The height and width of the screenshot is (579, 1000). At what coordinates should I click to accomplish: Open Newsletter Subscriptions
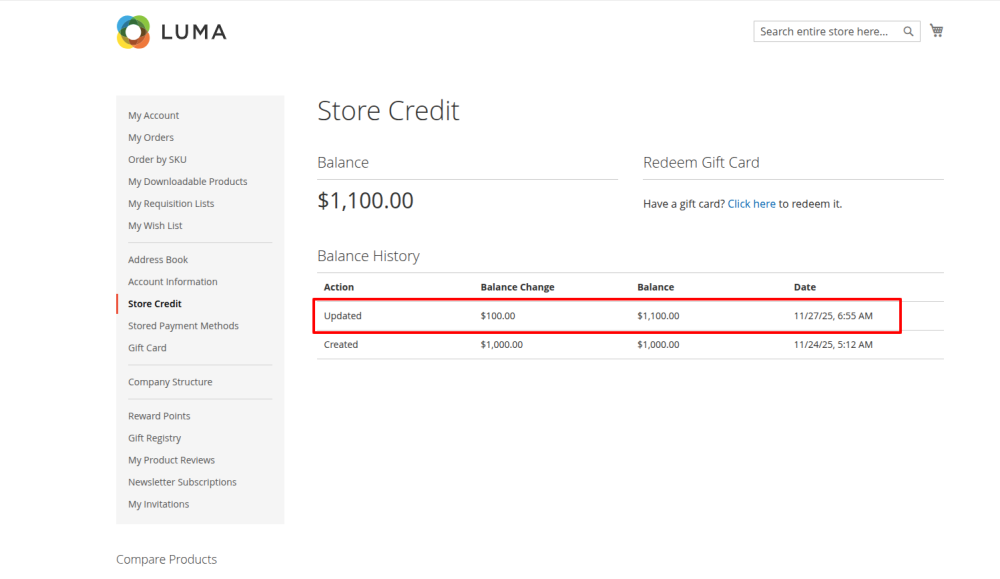click(182, 482)
